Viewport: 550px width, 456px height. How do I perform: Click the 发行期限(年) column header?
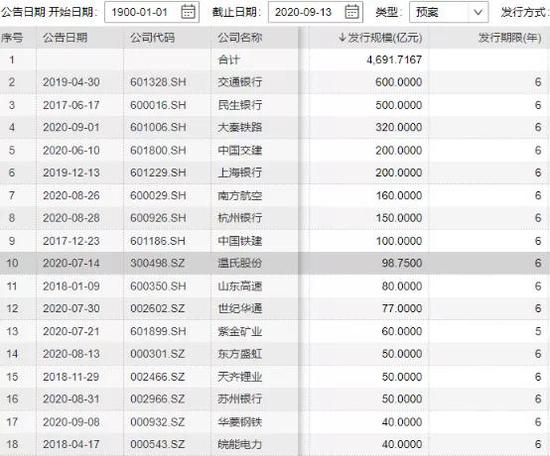510,38
